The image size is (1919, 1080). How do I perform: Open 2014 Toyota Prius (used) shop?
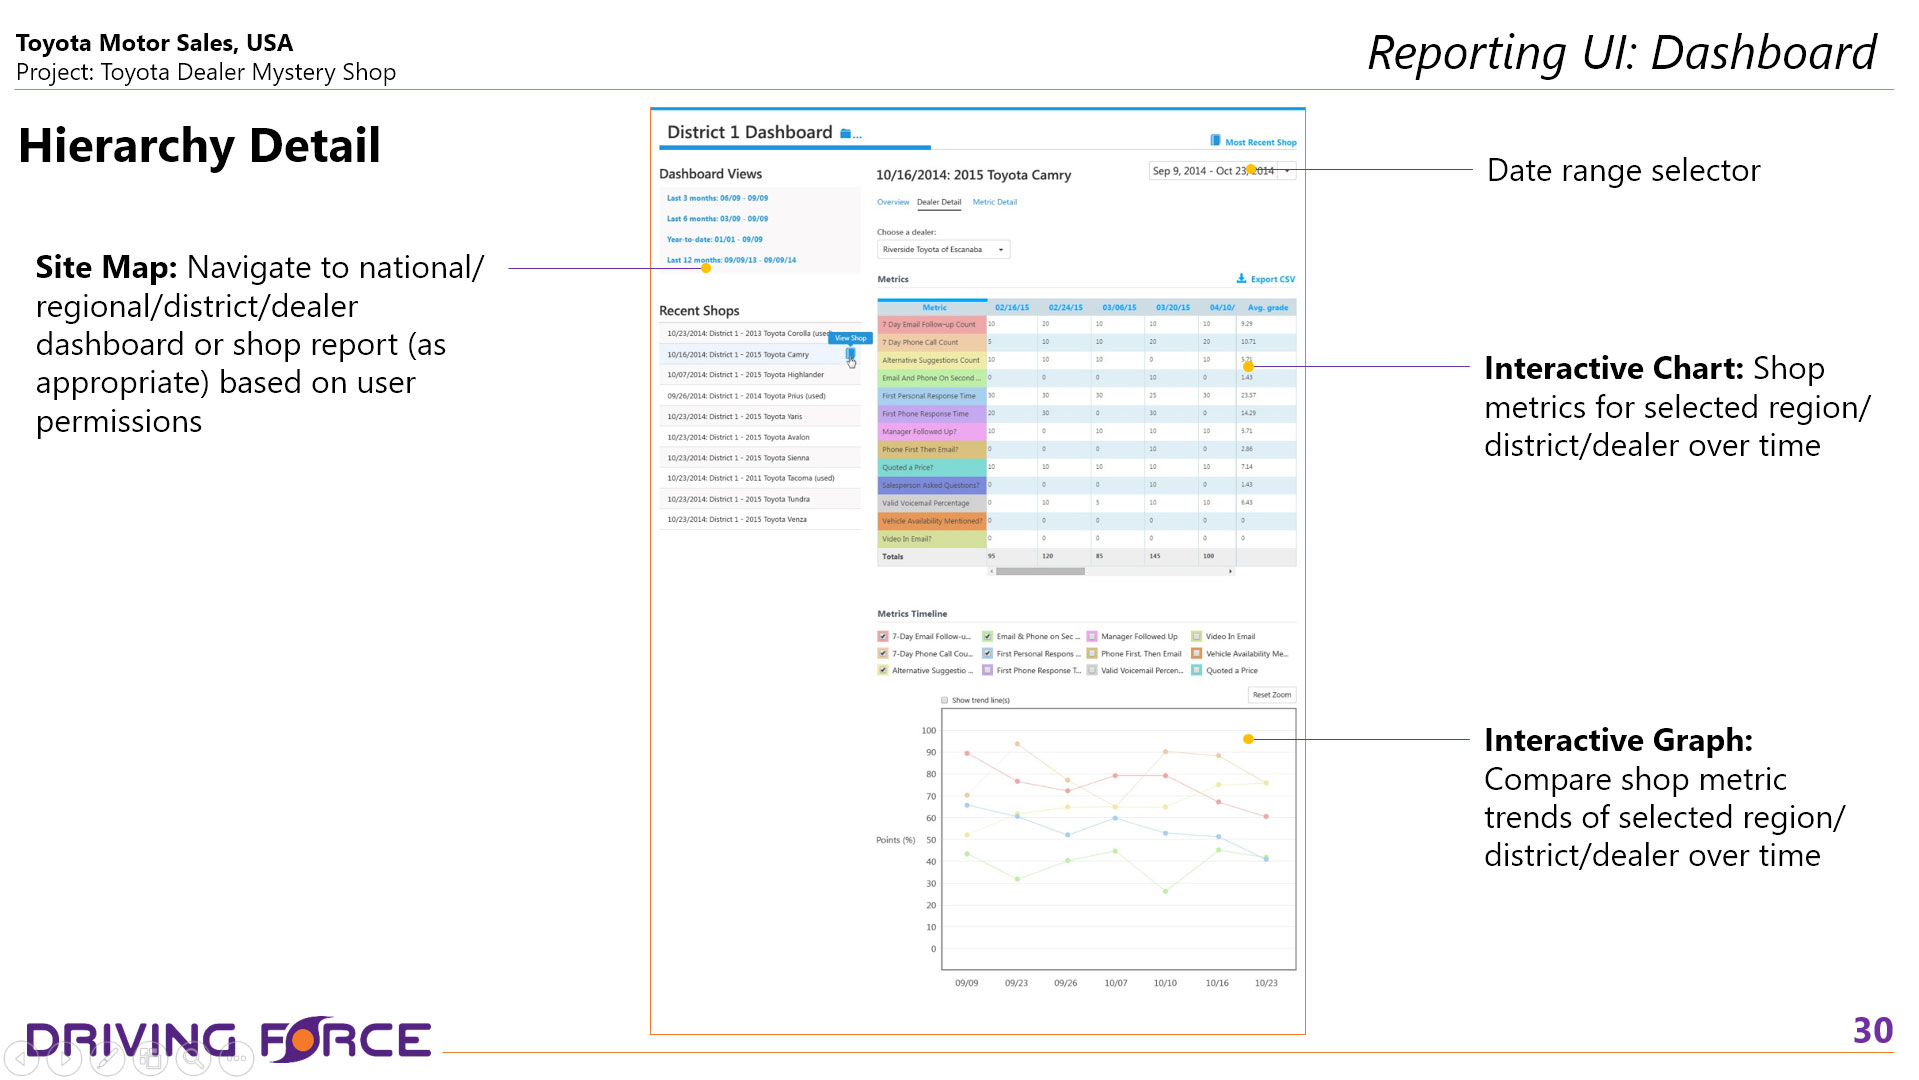(759, 396)
